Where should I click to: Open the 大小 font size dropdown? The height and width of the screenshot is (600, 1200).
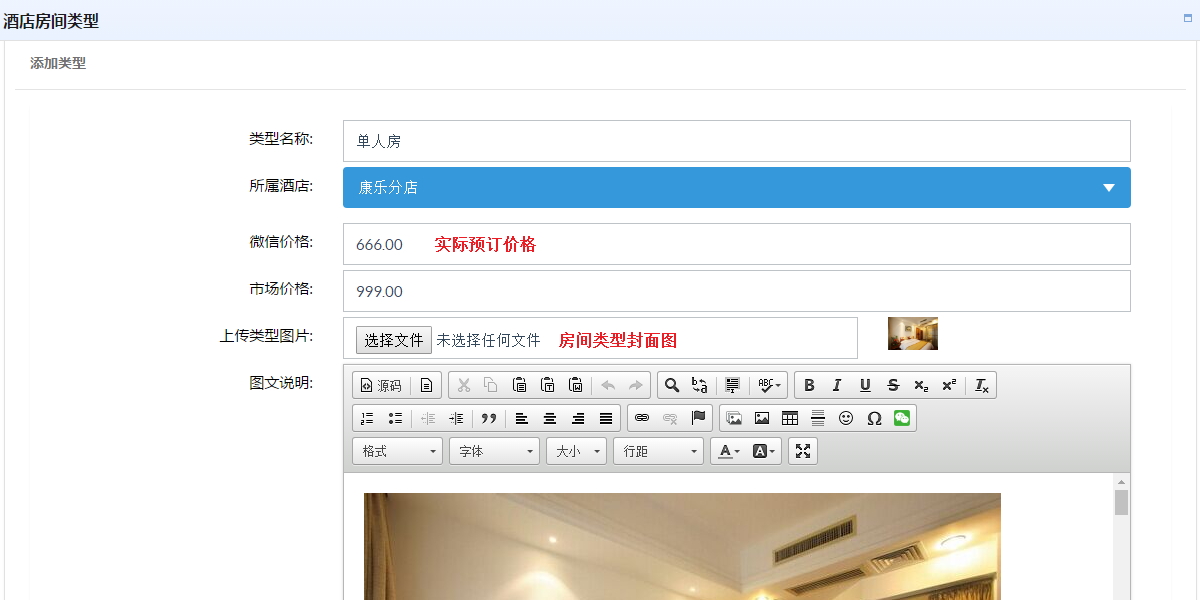[576, 451]
